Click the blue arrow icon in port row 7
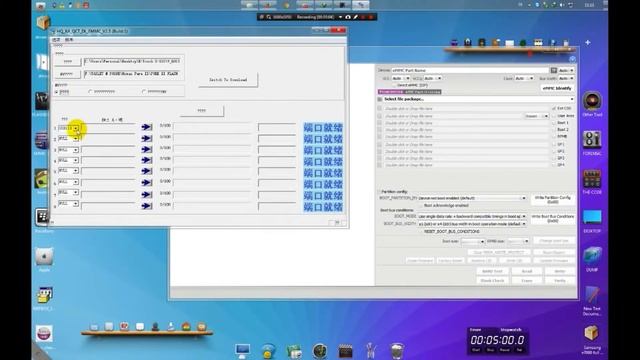Screen dimensions: 640x360 147,194
